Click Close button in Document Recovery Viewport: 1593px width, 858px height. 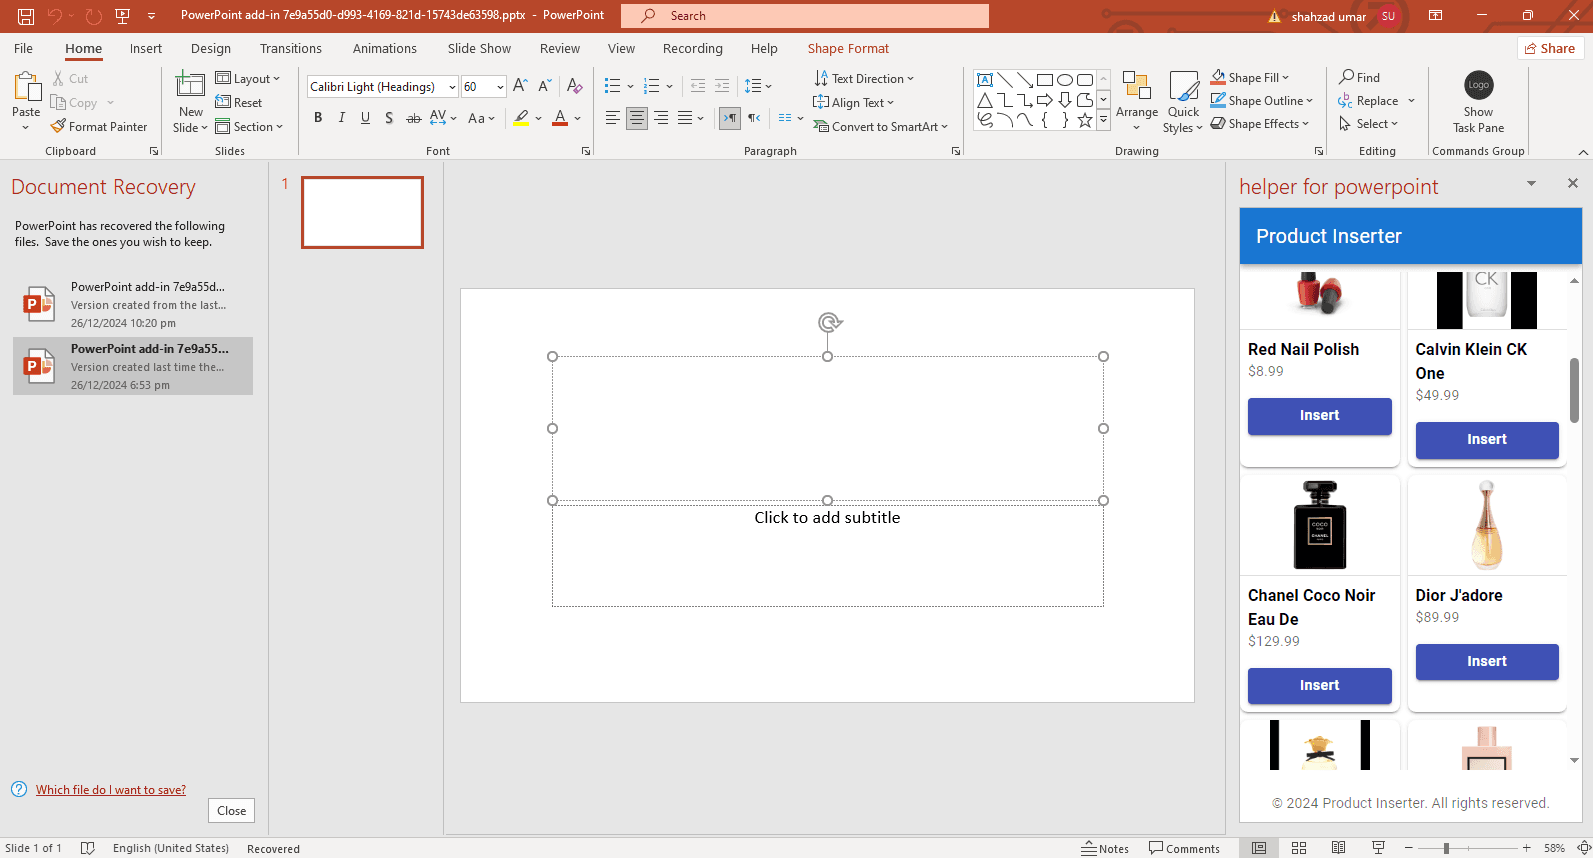point(231,811)
